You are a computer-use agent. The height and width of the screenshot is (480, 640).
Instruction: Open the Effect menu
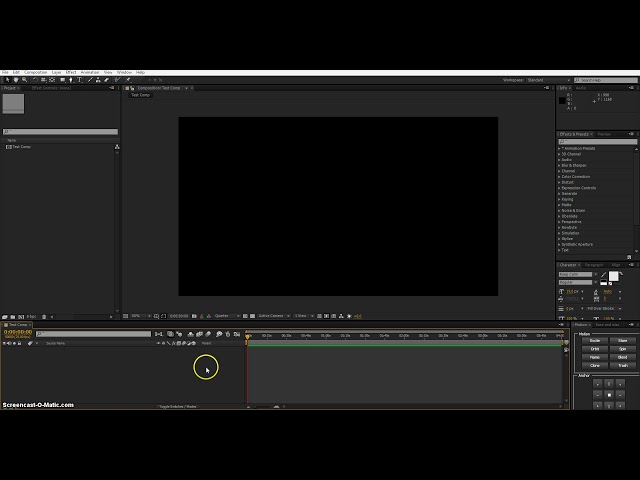(x=71, y=73)
